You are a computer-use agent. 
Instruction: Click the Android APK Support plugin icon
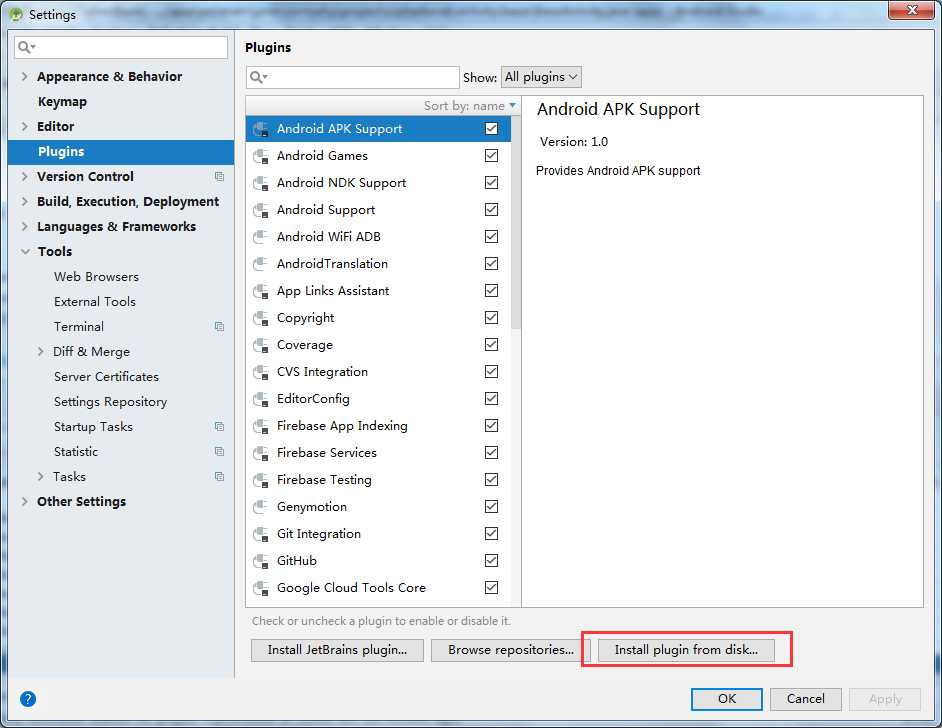click(x=261, y=129)
